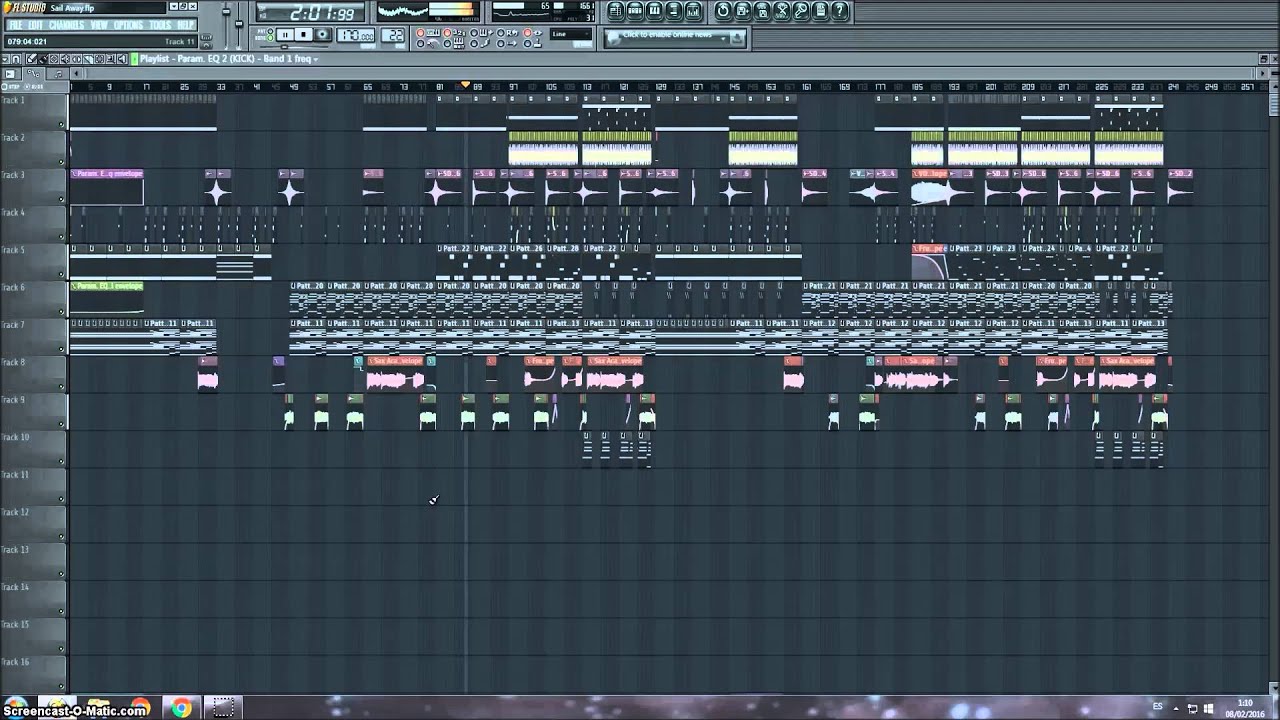
Task: Open the FILE menu
Action: coord(16,25)
